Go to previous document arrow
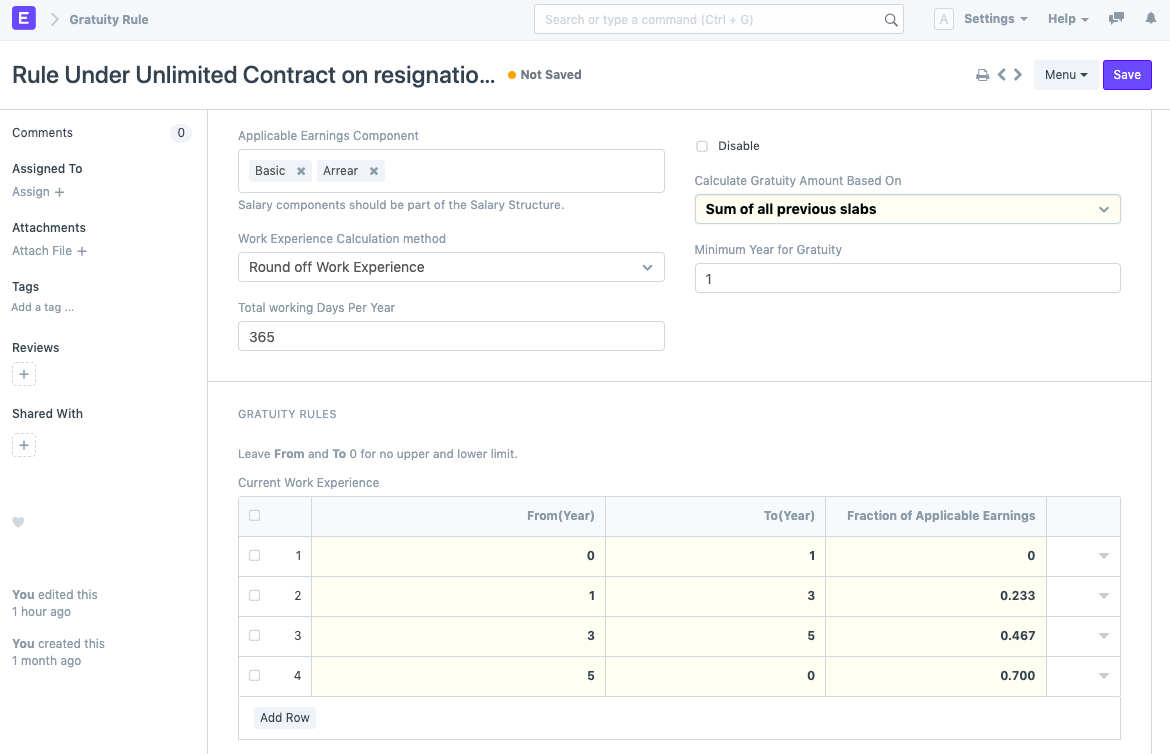This screenshot has height=754, width=1170. 1001,75
